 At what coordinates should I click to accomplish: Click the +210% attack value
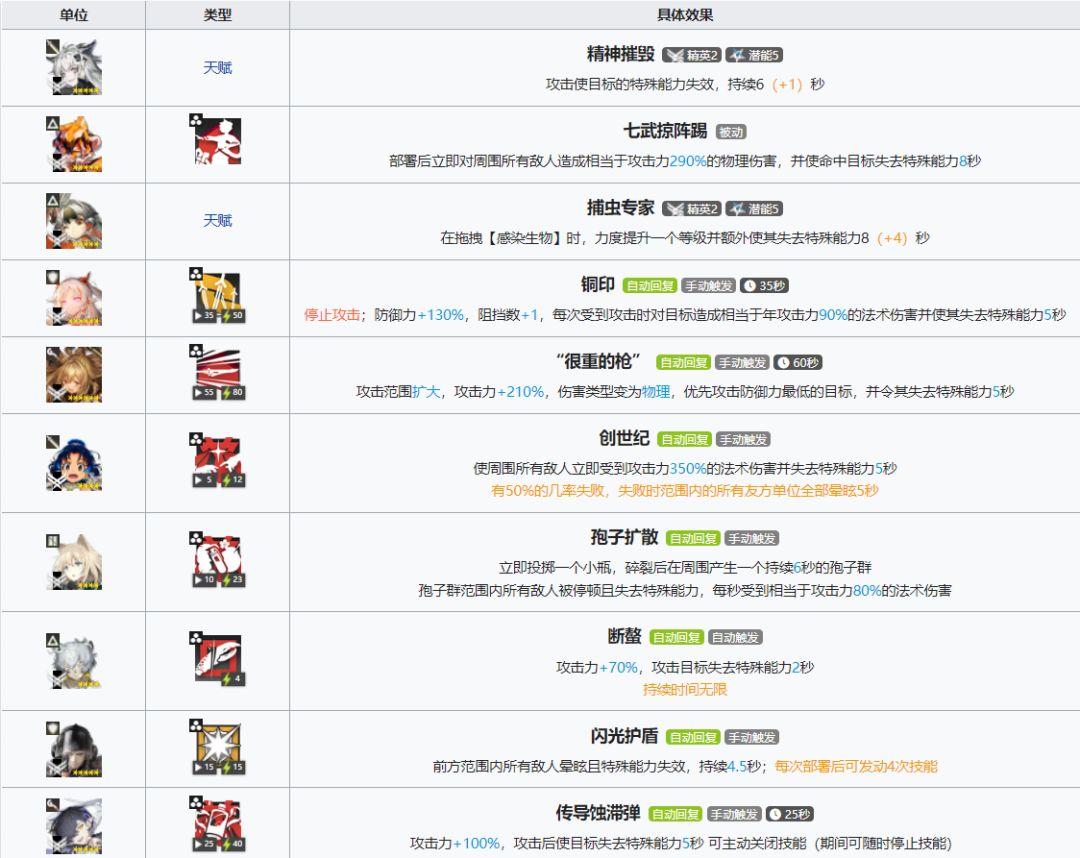pos(521,392)
